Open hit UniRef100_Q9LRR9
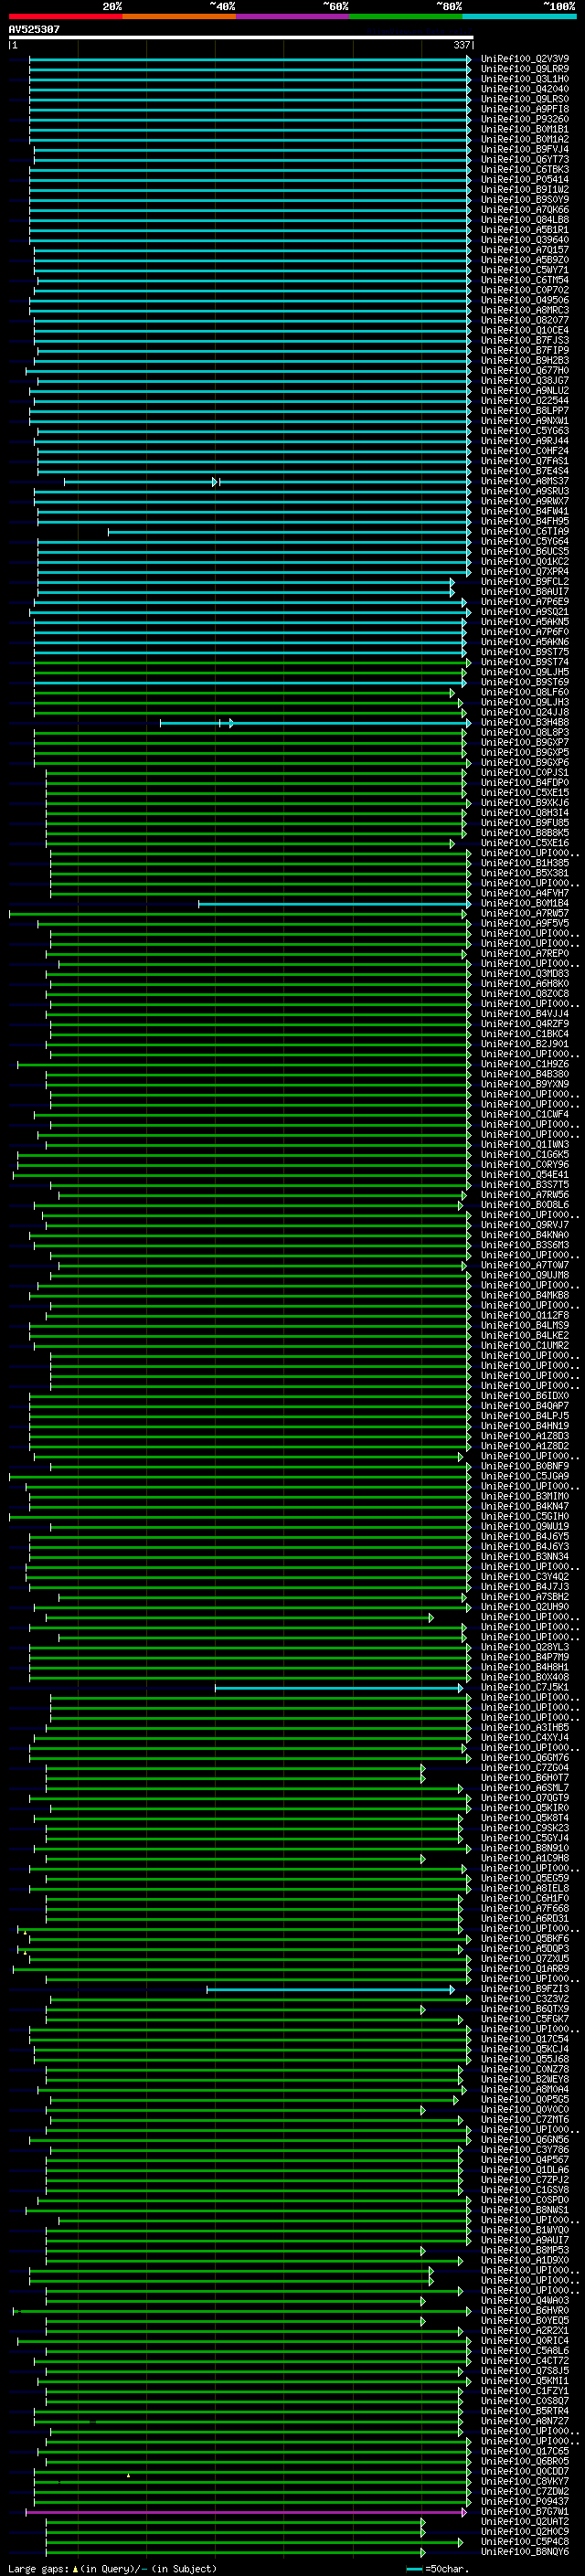This screenshot has height=2576, width=585. (525, 69)
